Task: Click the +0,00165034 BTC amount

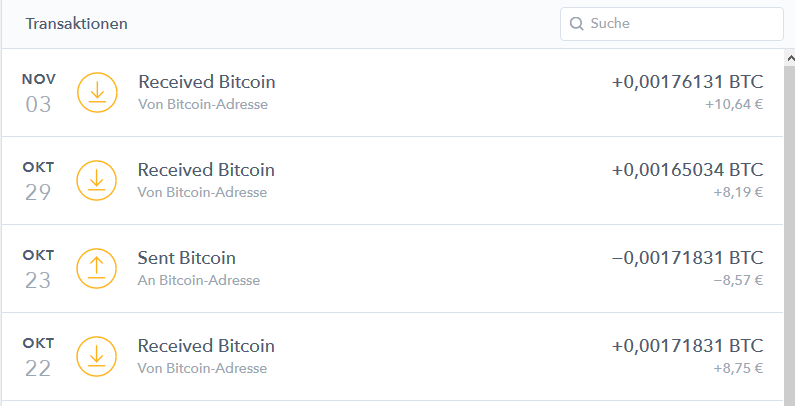Action: click(x=688, y=170)
